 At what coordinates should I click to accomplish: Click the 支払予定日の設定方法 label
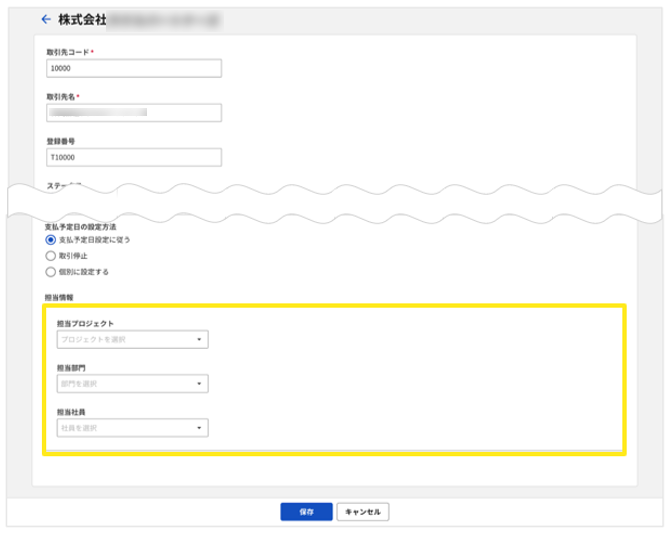[x=81, y=226]
